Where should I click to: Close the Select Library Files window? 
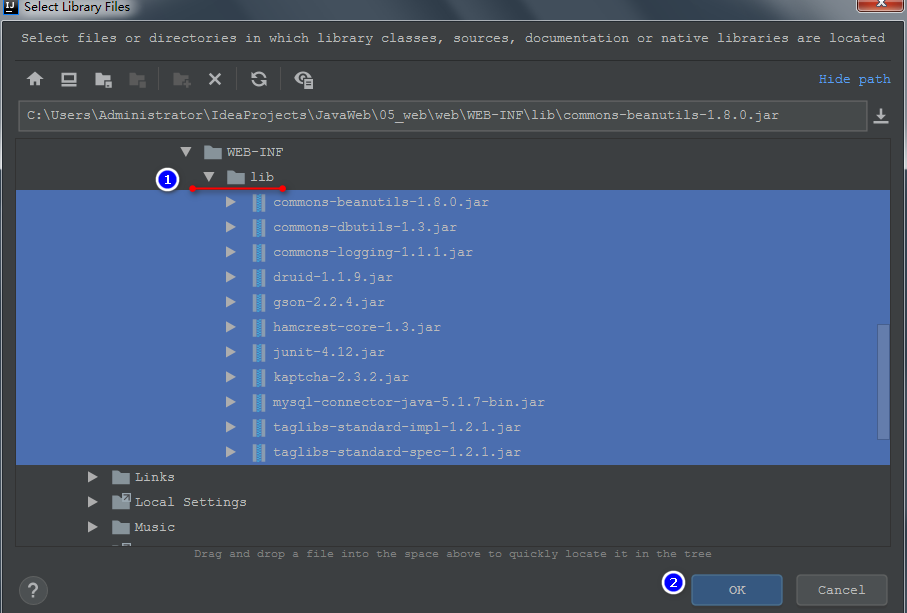(x=880, y=5)
